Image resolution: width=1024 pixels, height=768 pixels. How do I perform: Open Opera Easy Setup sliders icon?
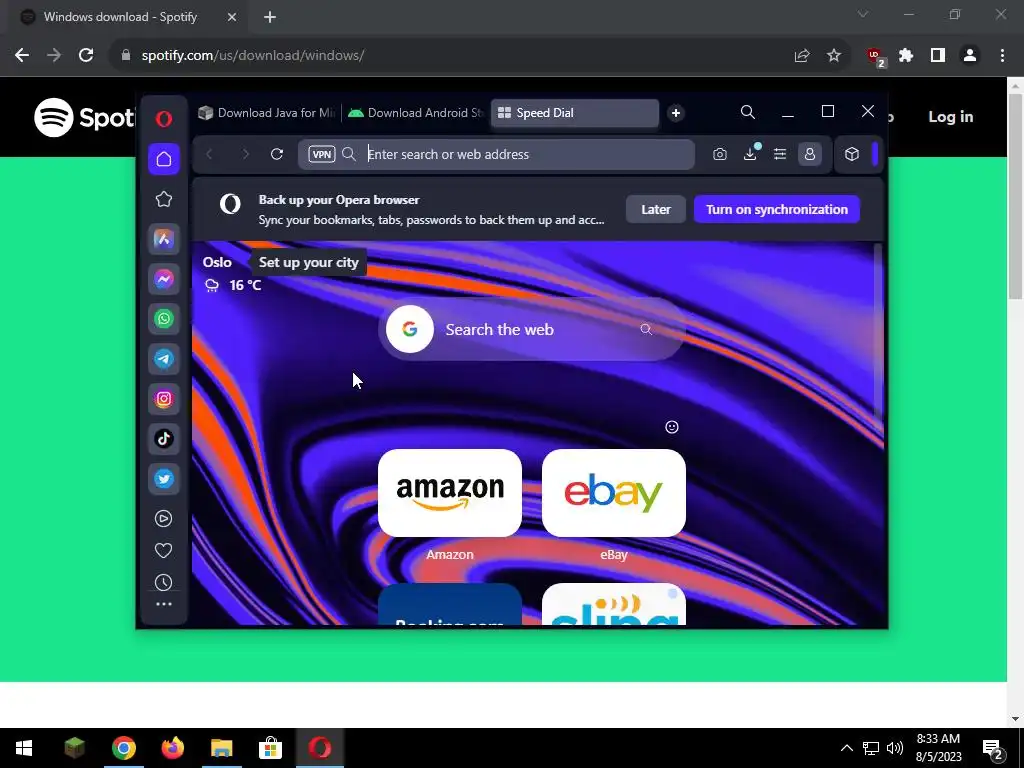pyautogui.click(x=780, y=154)
